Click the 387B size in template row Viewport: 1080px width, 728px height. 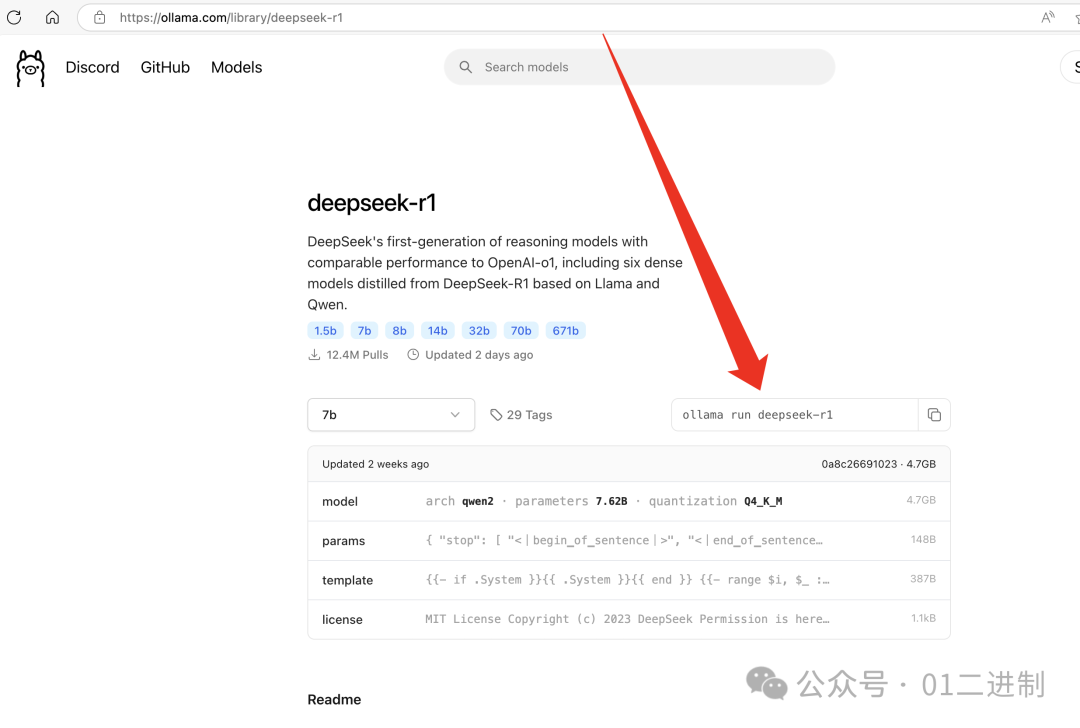(923, 579)
